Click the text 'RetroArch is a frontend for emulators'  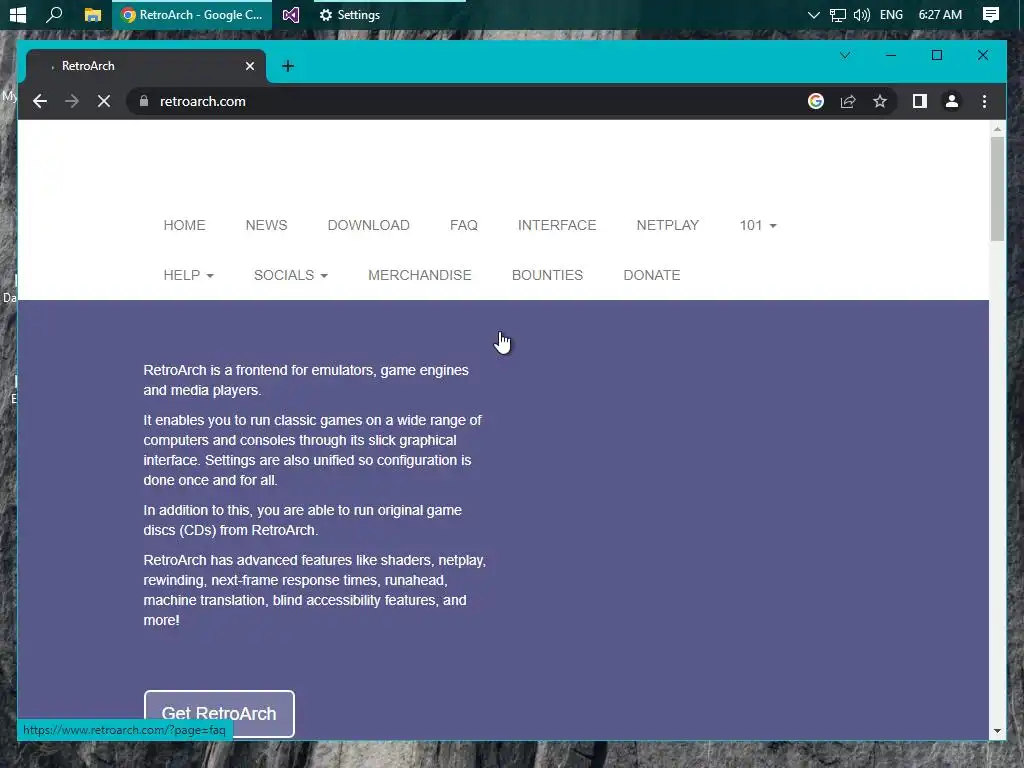tap(259, 370)
